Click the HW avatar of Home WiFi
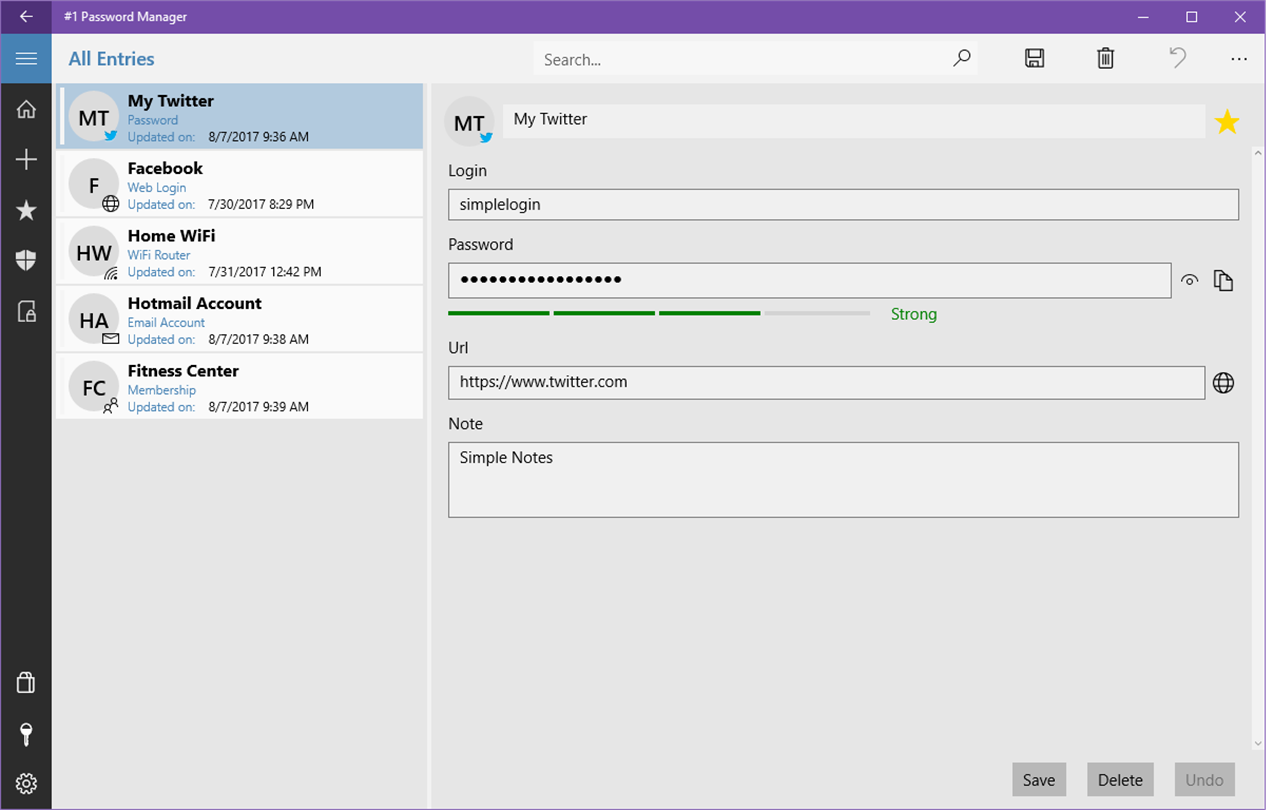Viewport: 1266px width, 810px height. click(x=94, y=253)
